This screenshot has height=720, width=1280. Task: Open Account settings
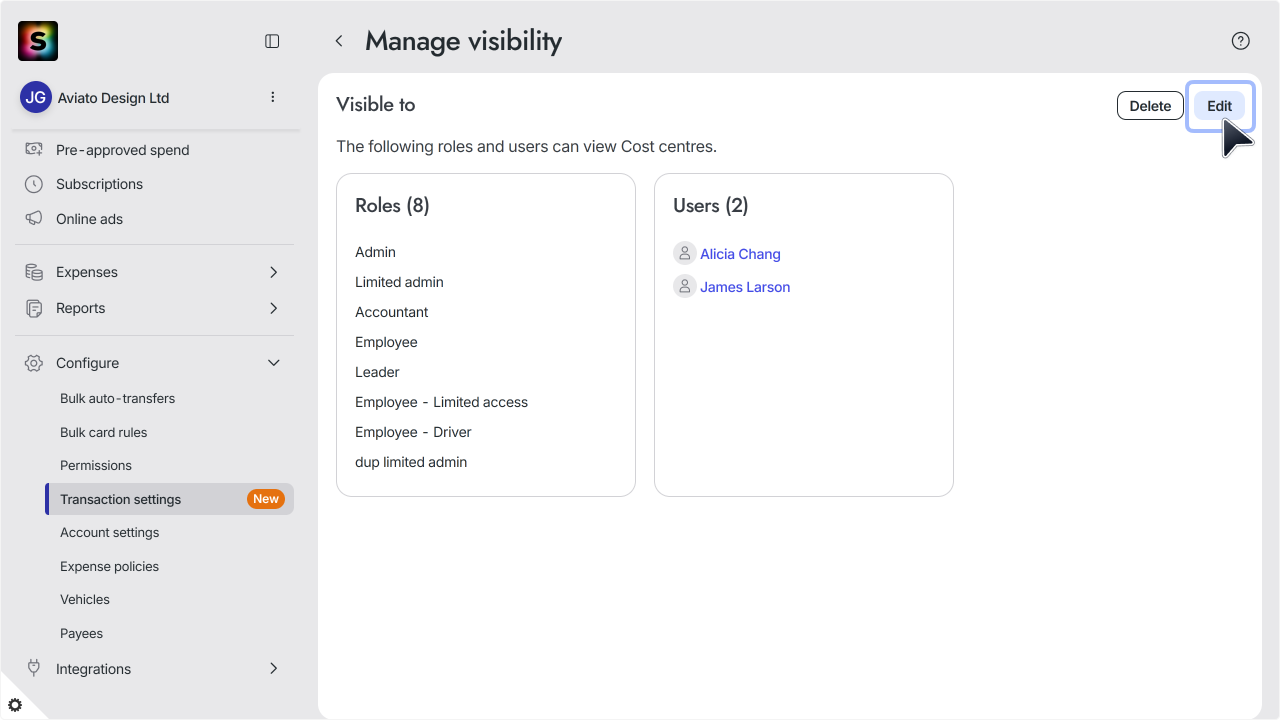click(109, 532)
